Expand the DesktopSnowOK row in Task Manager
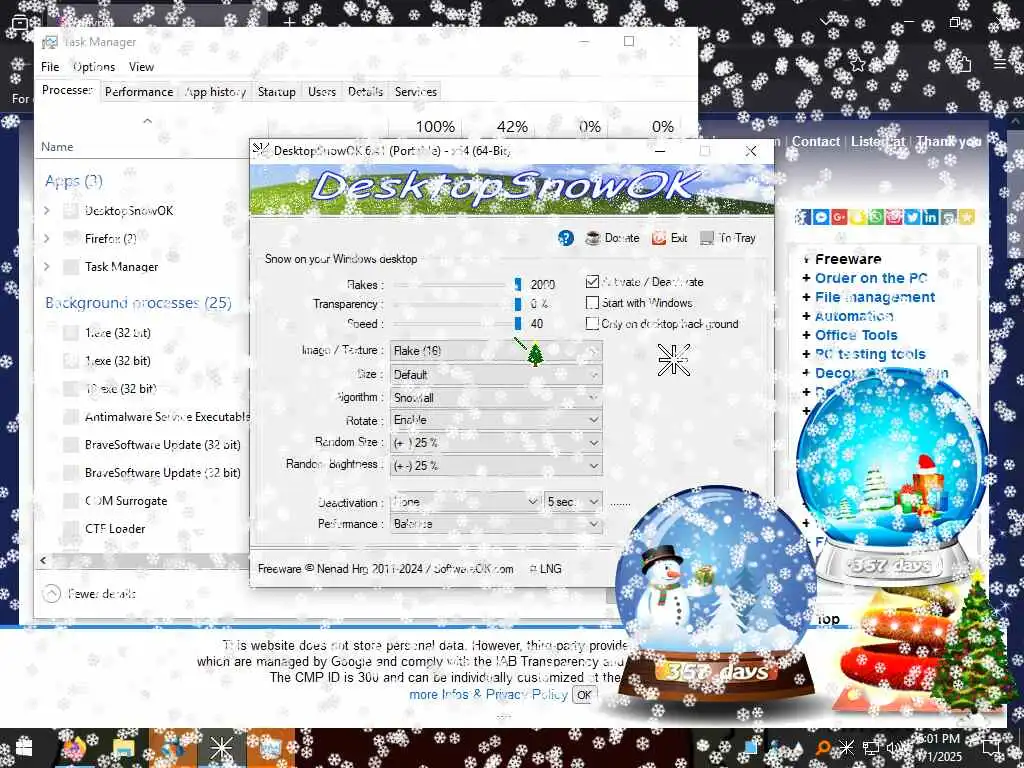The image size is (1024, 768). click(46, 210)
